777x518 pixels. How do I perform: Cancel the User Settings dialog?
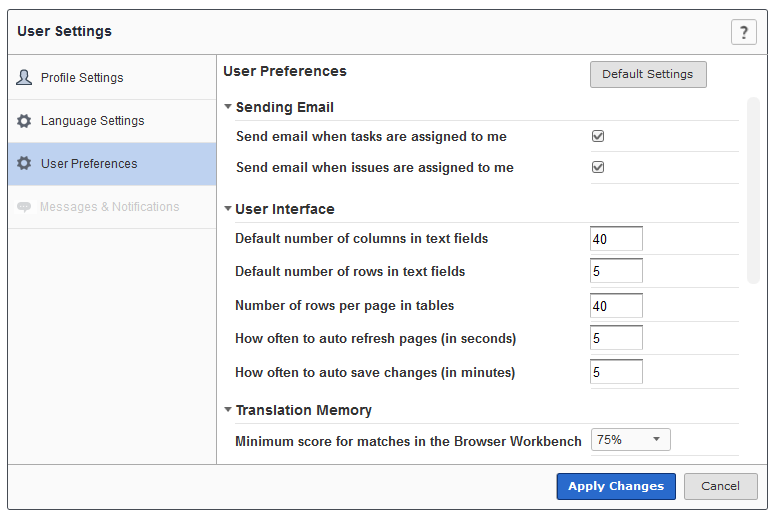tap(720, 486)
